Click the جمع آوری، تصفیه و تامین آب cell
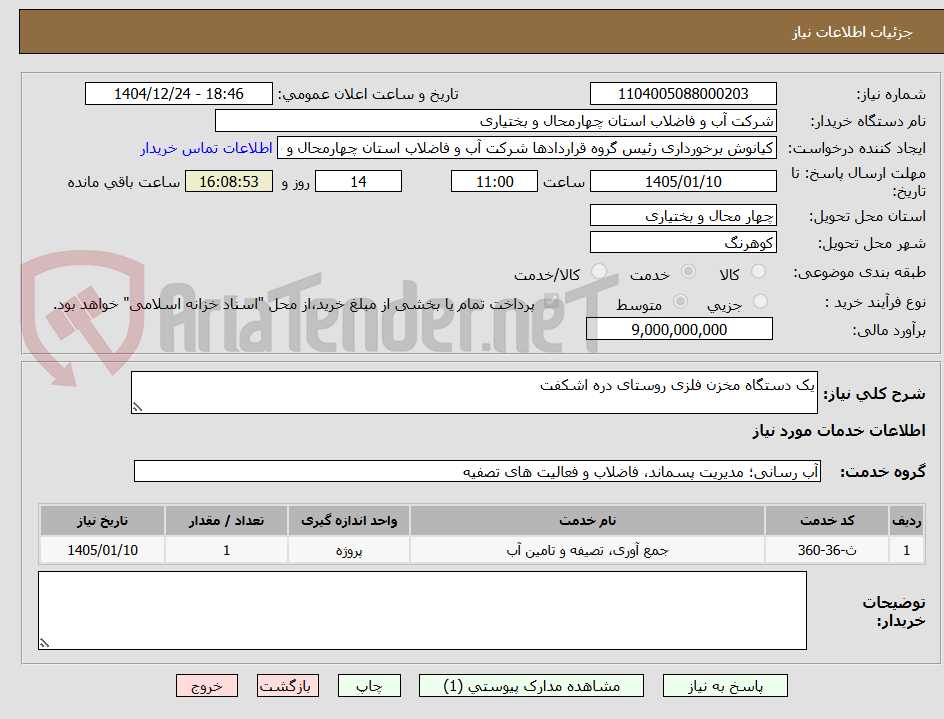The height and width of the screenshot is (719, 944). click(x=587, y=550)
